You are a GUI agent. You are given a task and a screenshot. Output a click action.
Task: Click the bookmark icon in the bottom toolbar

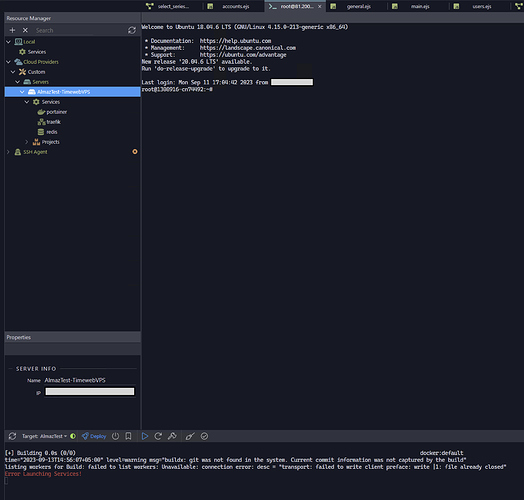128,436
